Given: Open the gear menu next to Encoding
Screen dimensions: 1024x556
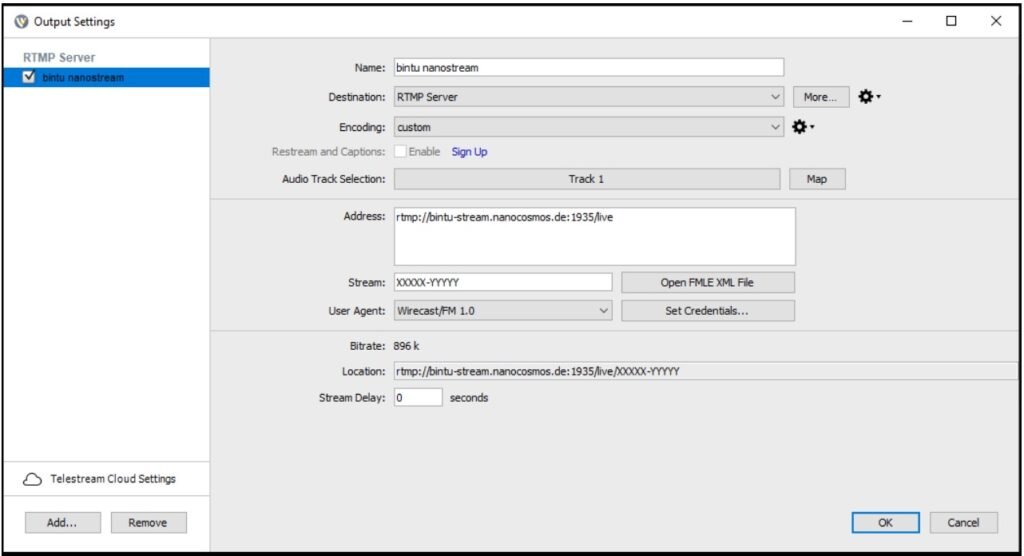Looking at the screenshot, I should (803, 127).
